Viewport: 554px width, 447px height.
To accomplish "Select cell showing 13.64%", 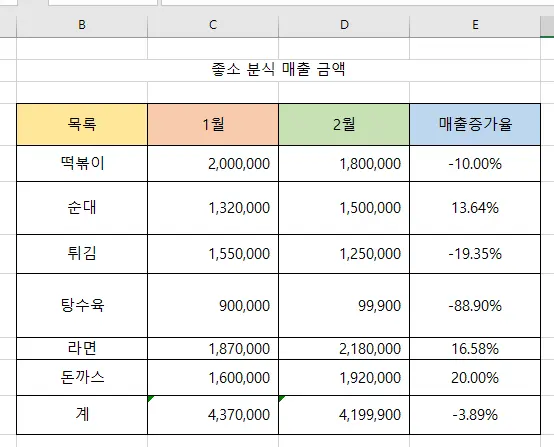I will [475, 208].
